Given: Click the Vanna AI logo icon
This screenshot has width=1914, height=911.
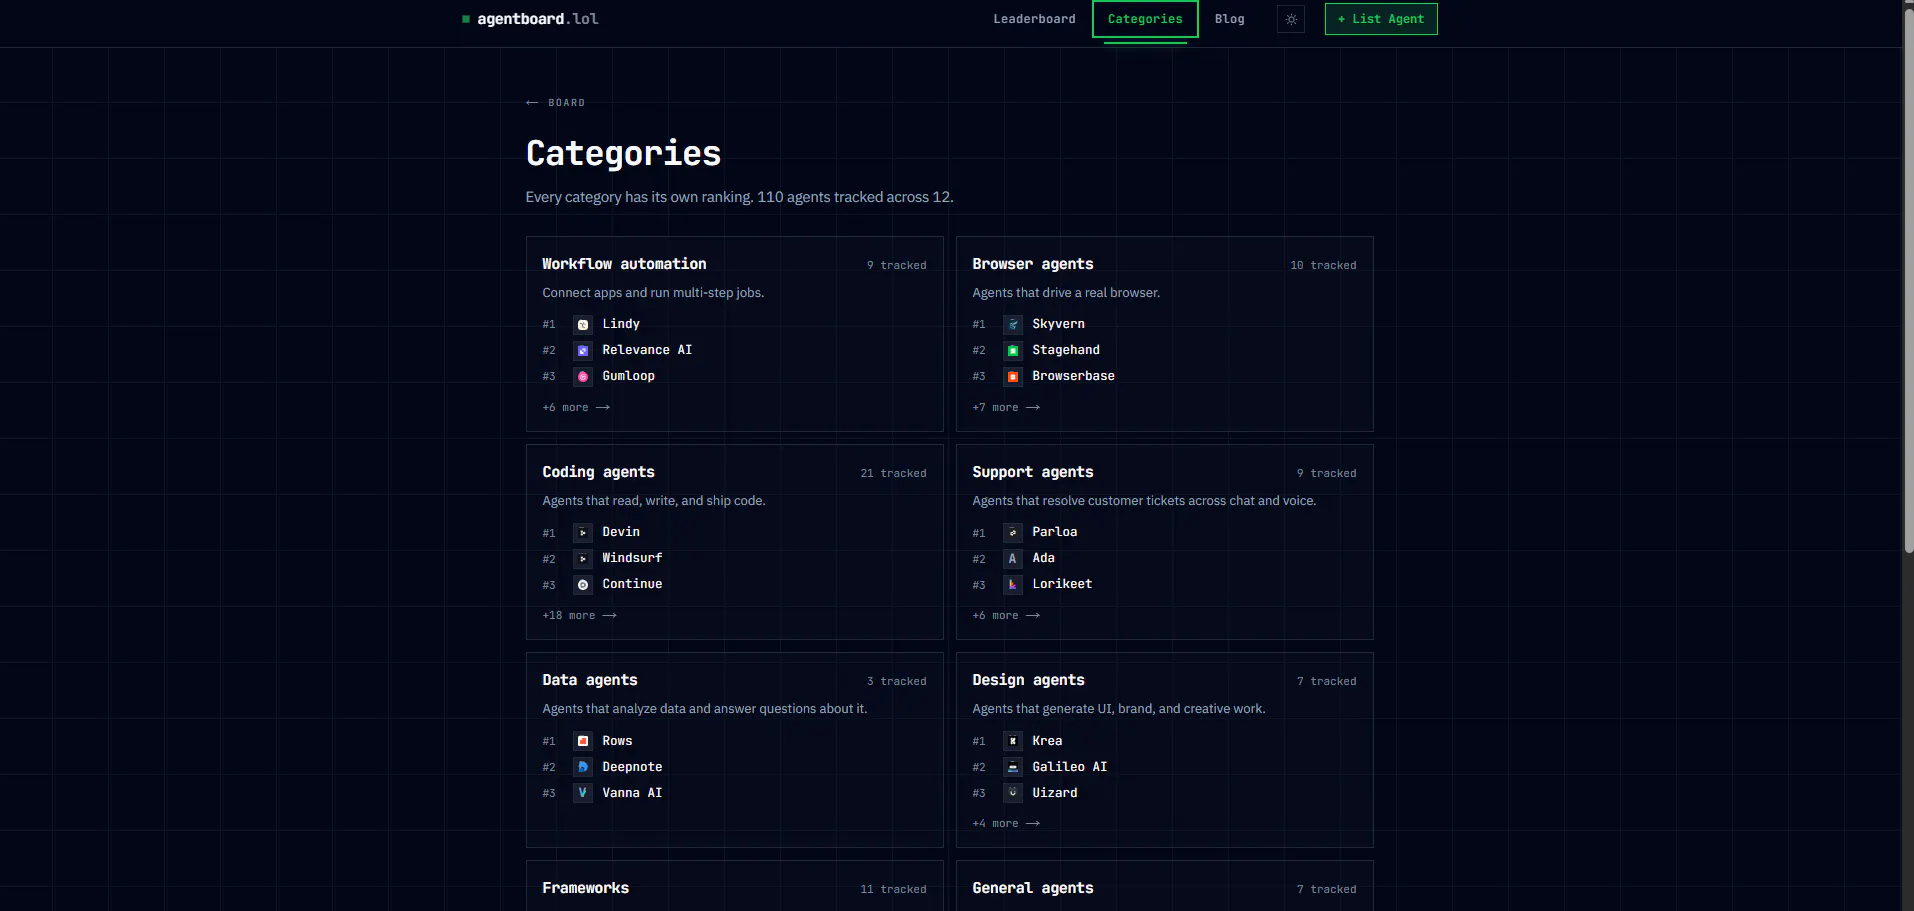Looking at the screenshot, I should click(583, 793).
